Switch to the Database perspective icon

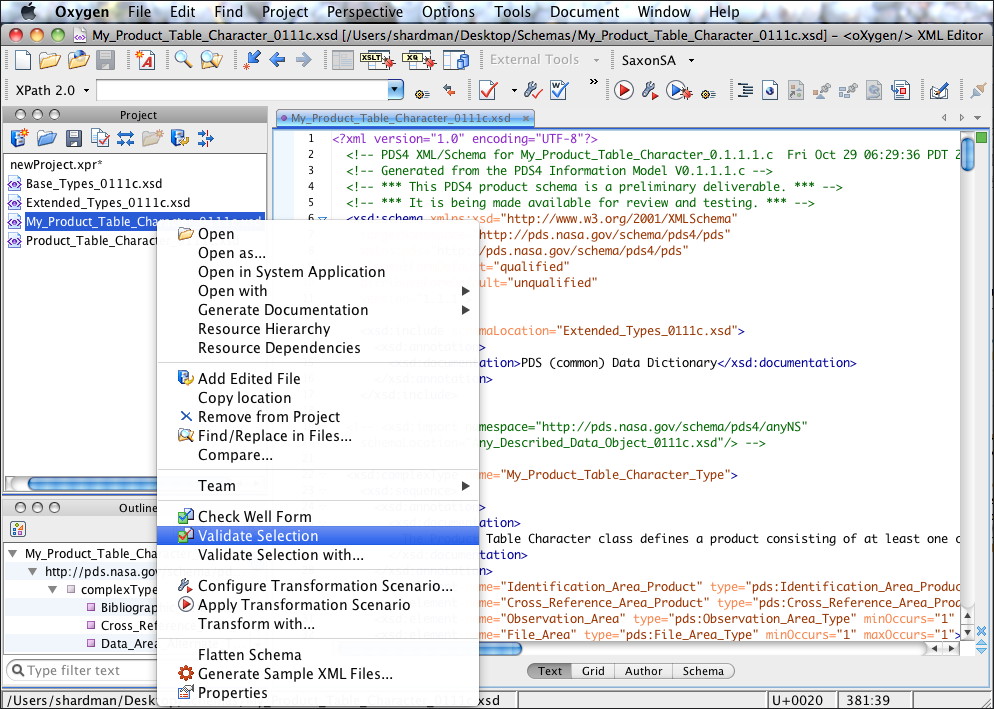coord(455,60)
